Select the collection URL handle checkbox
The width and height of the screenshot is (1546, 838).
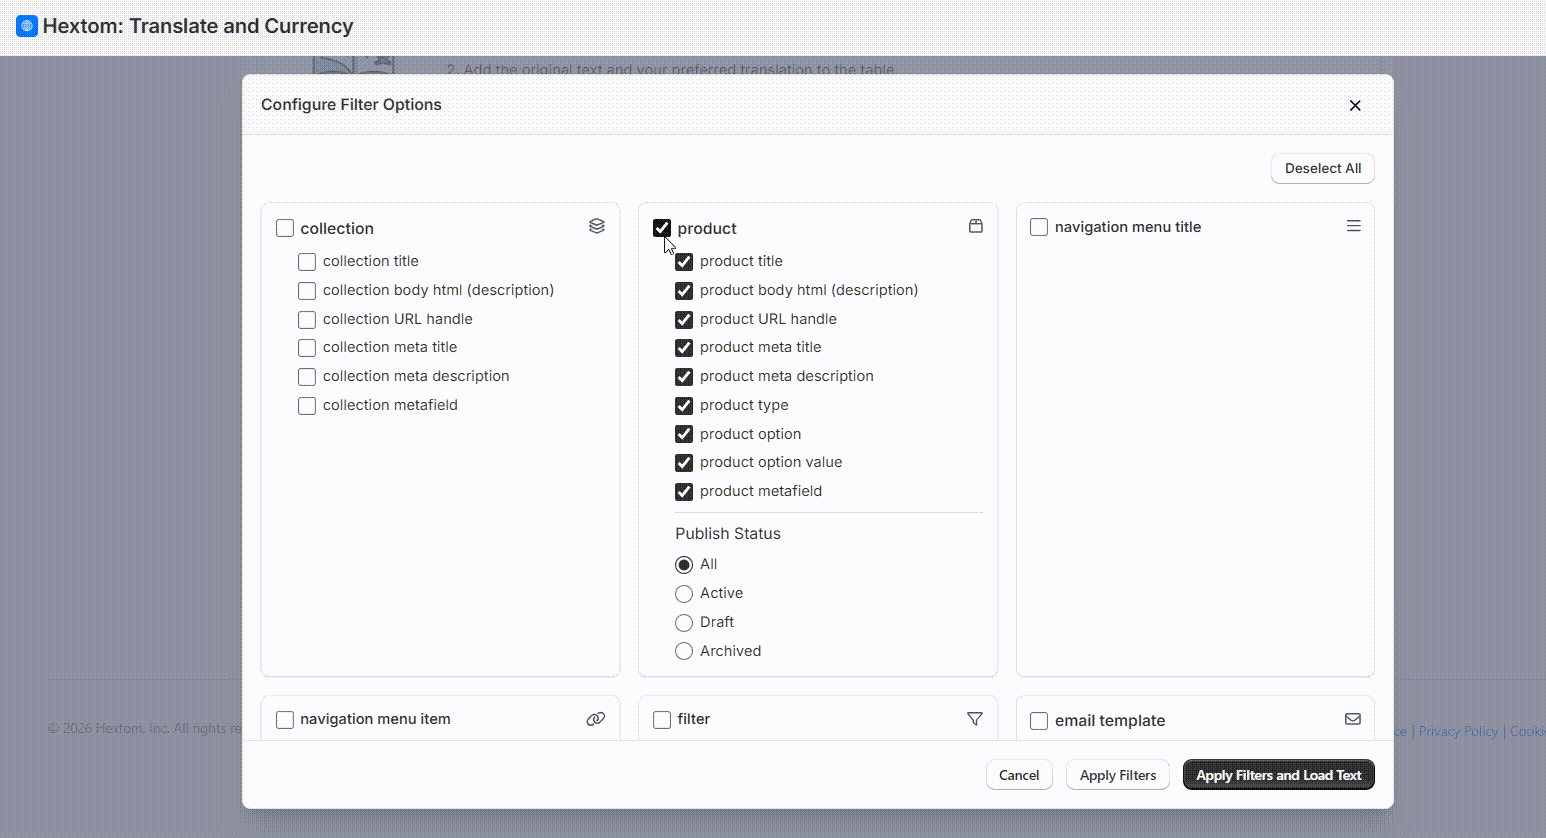tap(307, 320)
